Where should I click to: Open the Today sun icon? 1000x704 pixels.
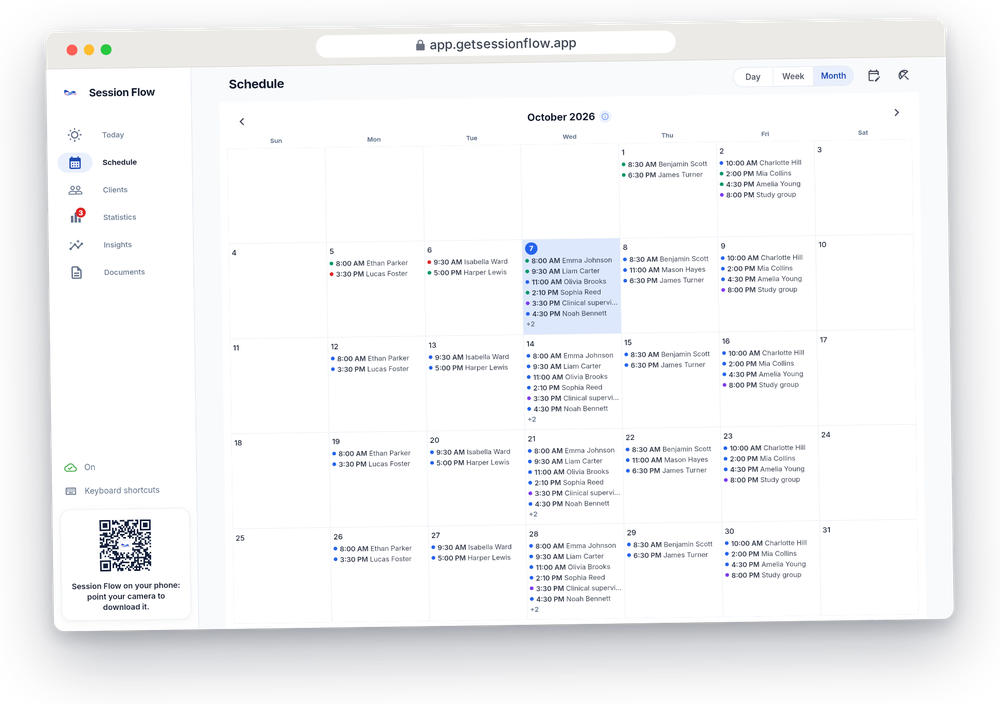click(x=75, y=135)
